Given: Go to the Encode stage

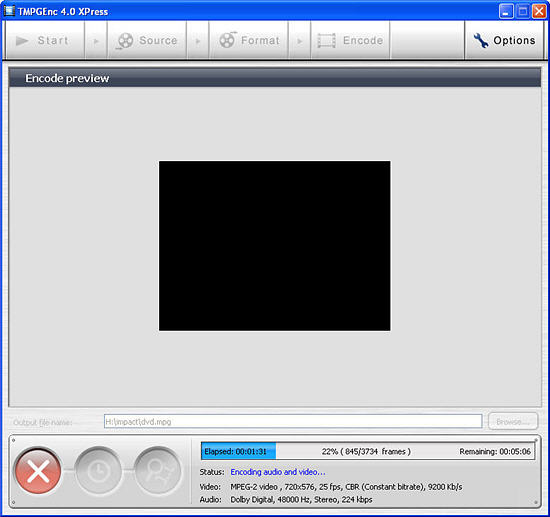Looking at the screenshot, I should 350,40.
